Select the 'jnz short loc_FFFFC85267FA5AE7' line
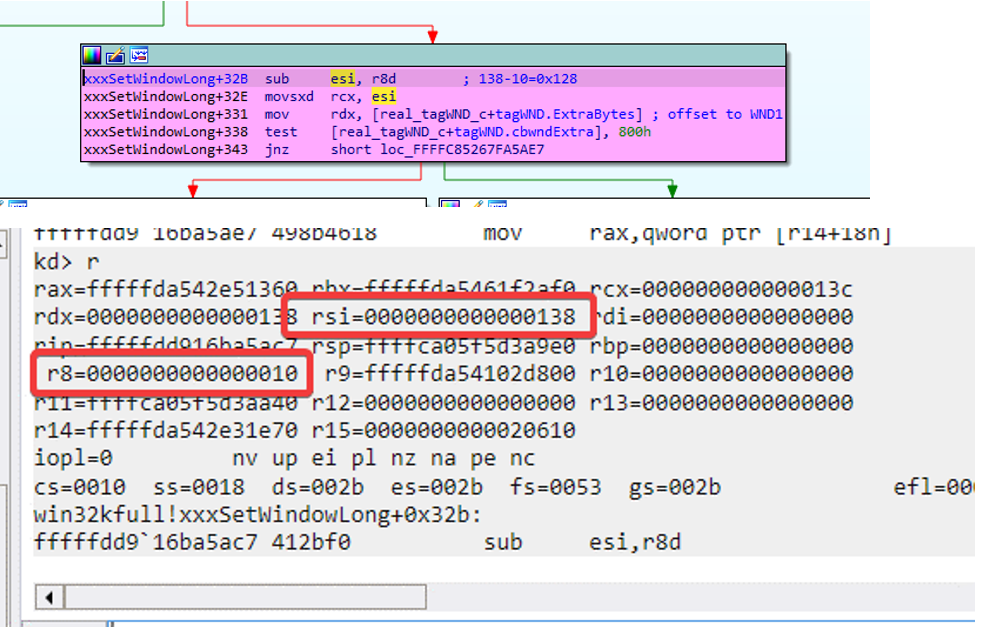Viewport: 982px width, 628px height. [x=433, y=149]
